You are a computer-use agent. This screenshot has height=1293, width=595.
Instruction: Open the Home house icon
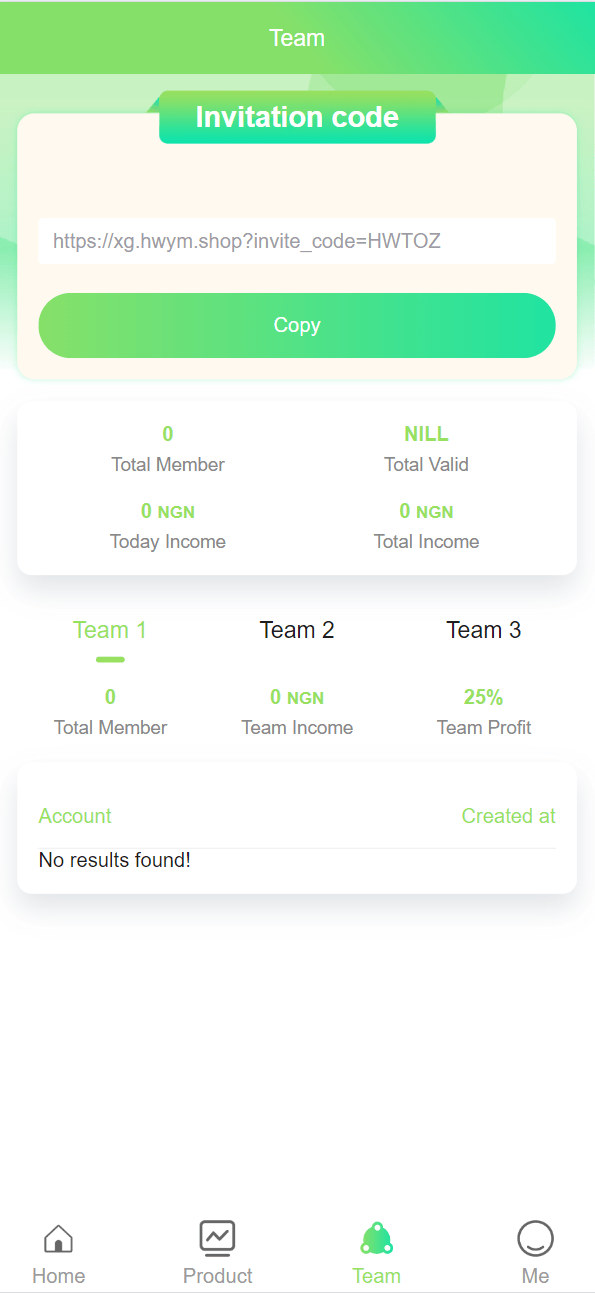click(x=58, y=1239)
